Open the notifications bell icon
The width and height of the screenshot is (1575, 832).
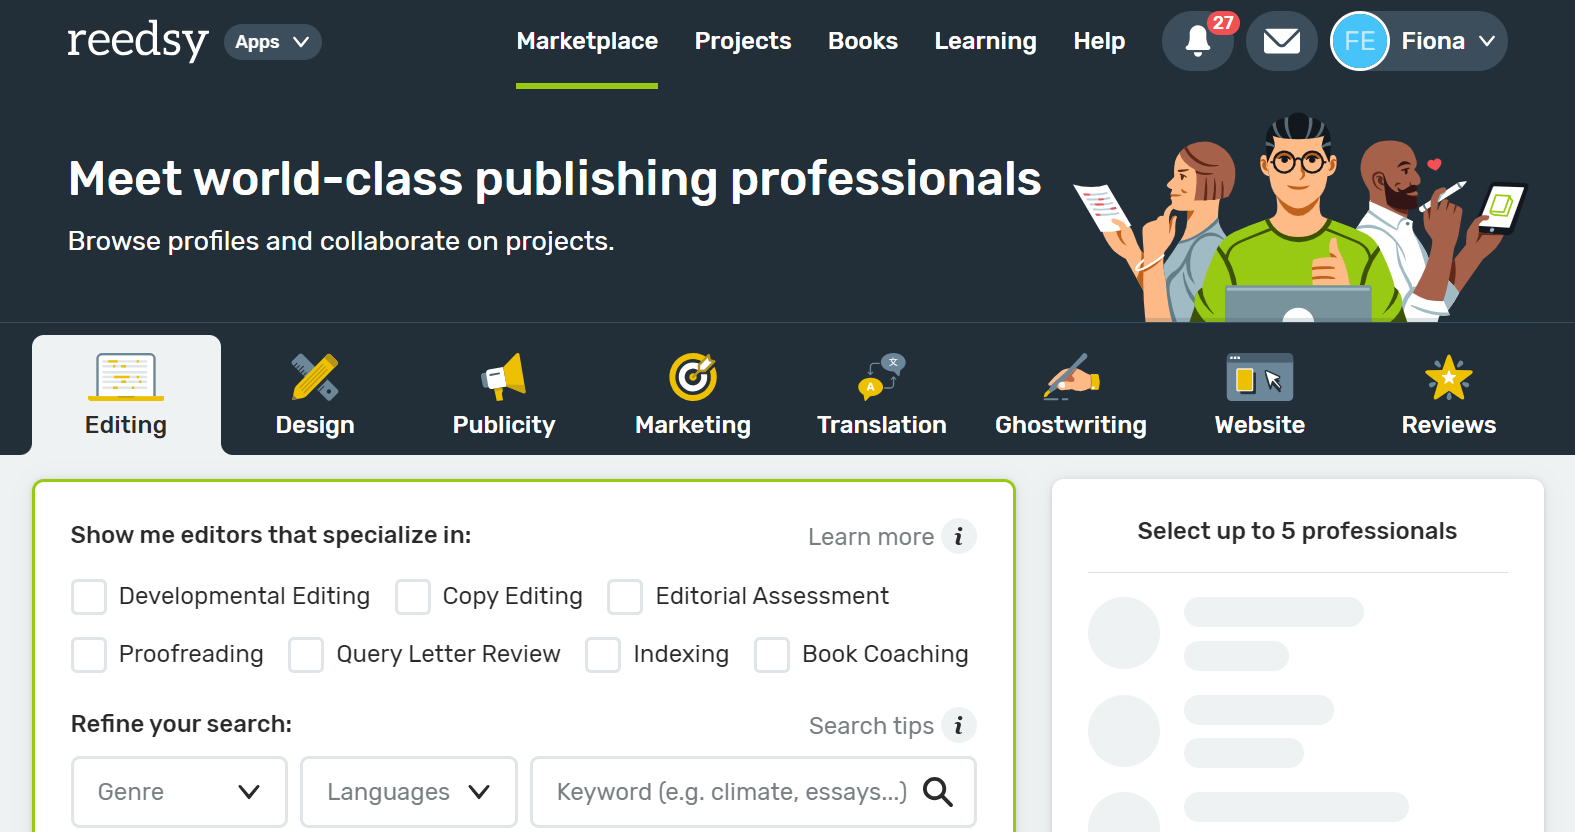(1197, 41)
